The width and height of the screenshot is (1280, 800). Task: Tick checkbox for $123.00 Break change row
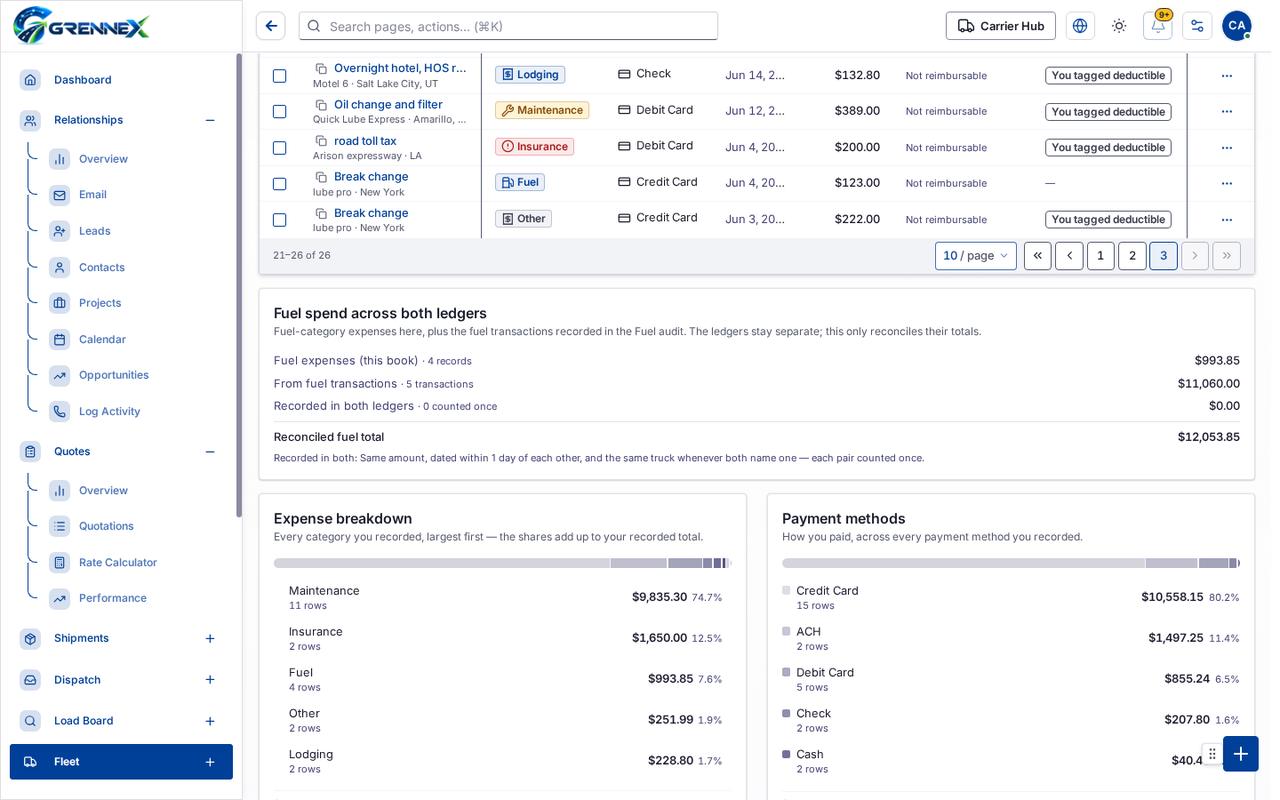(280, 184)
